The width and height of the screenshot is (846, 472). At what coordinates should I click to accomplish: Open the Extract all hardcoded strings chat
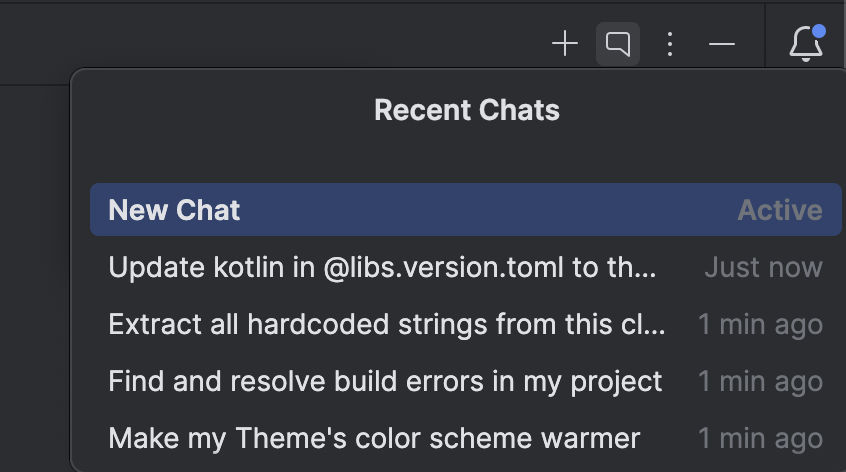coord(386,324)
